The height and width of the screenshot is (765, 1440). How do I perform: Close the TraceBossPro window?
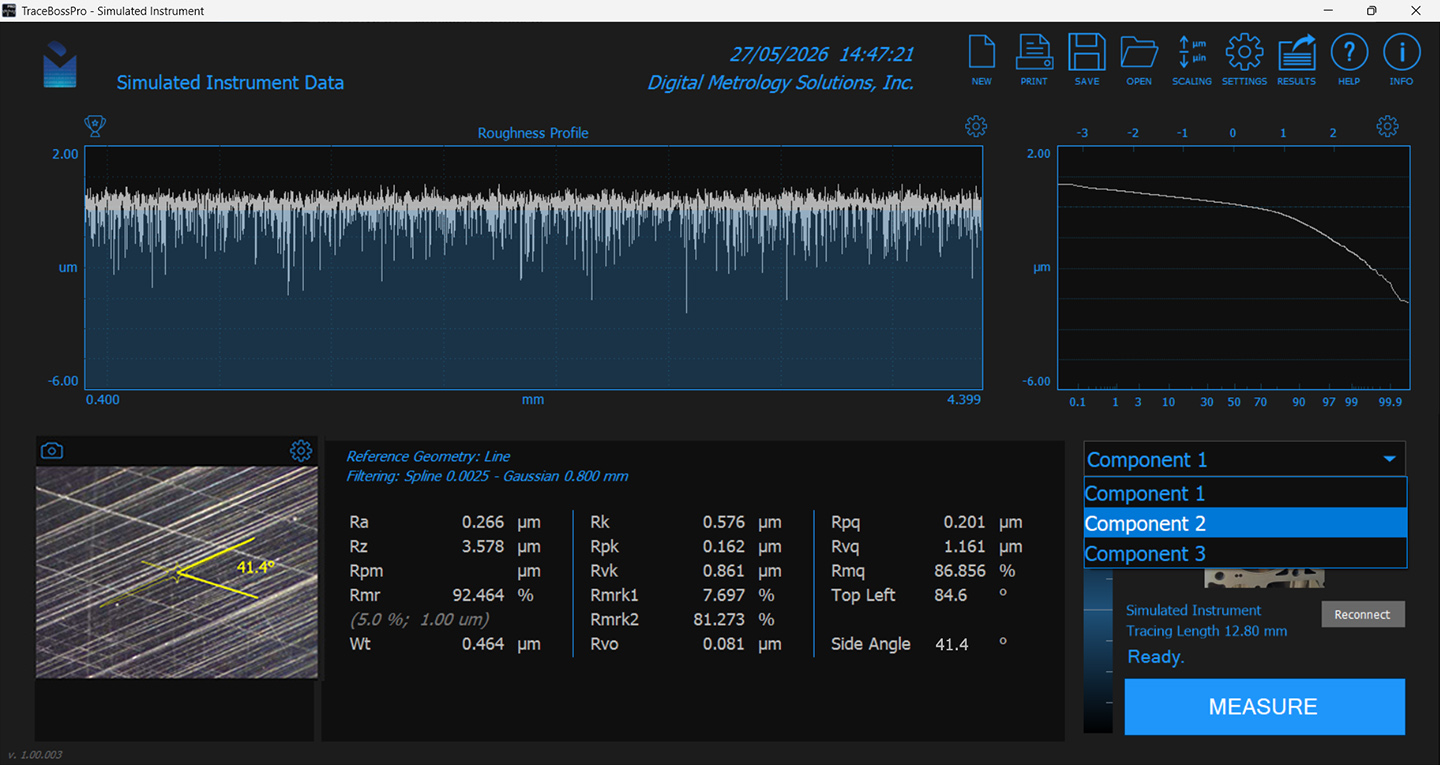pyautogui.click(x=1417, y=11)
